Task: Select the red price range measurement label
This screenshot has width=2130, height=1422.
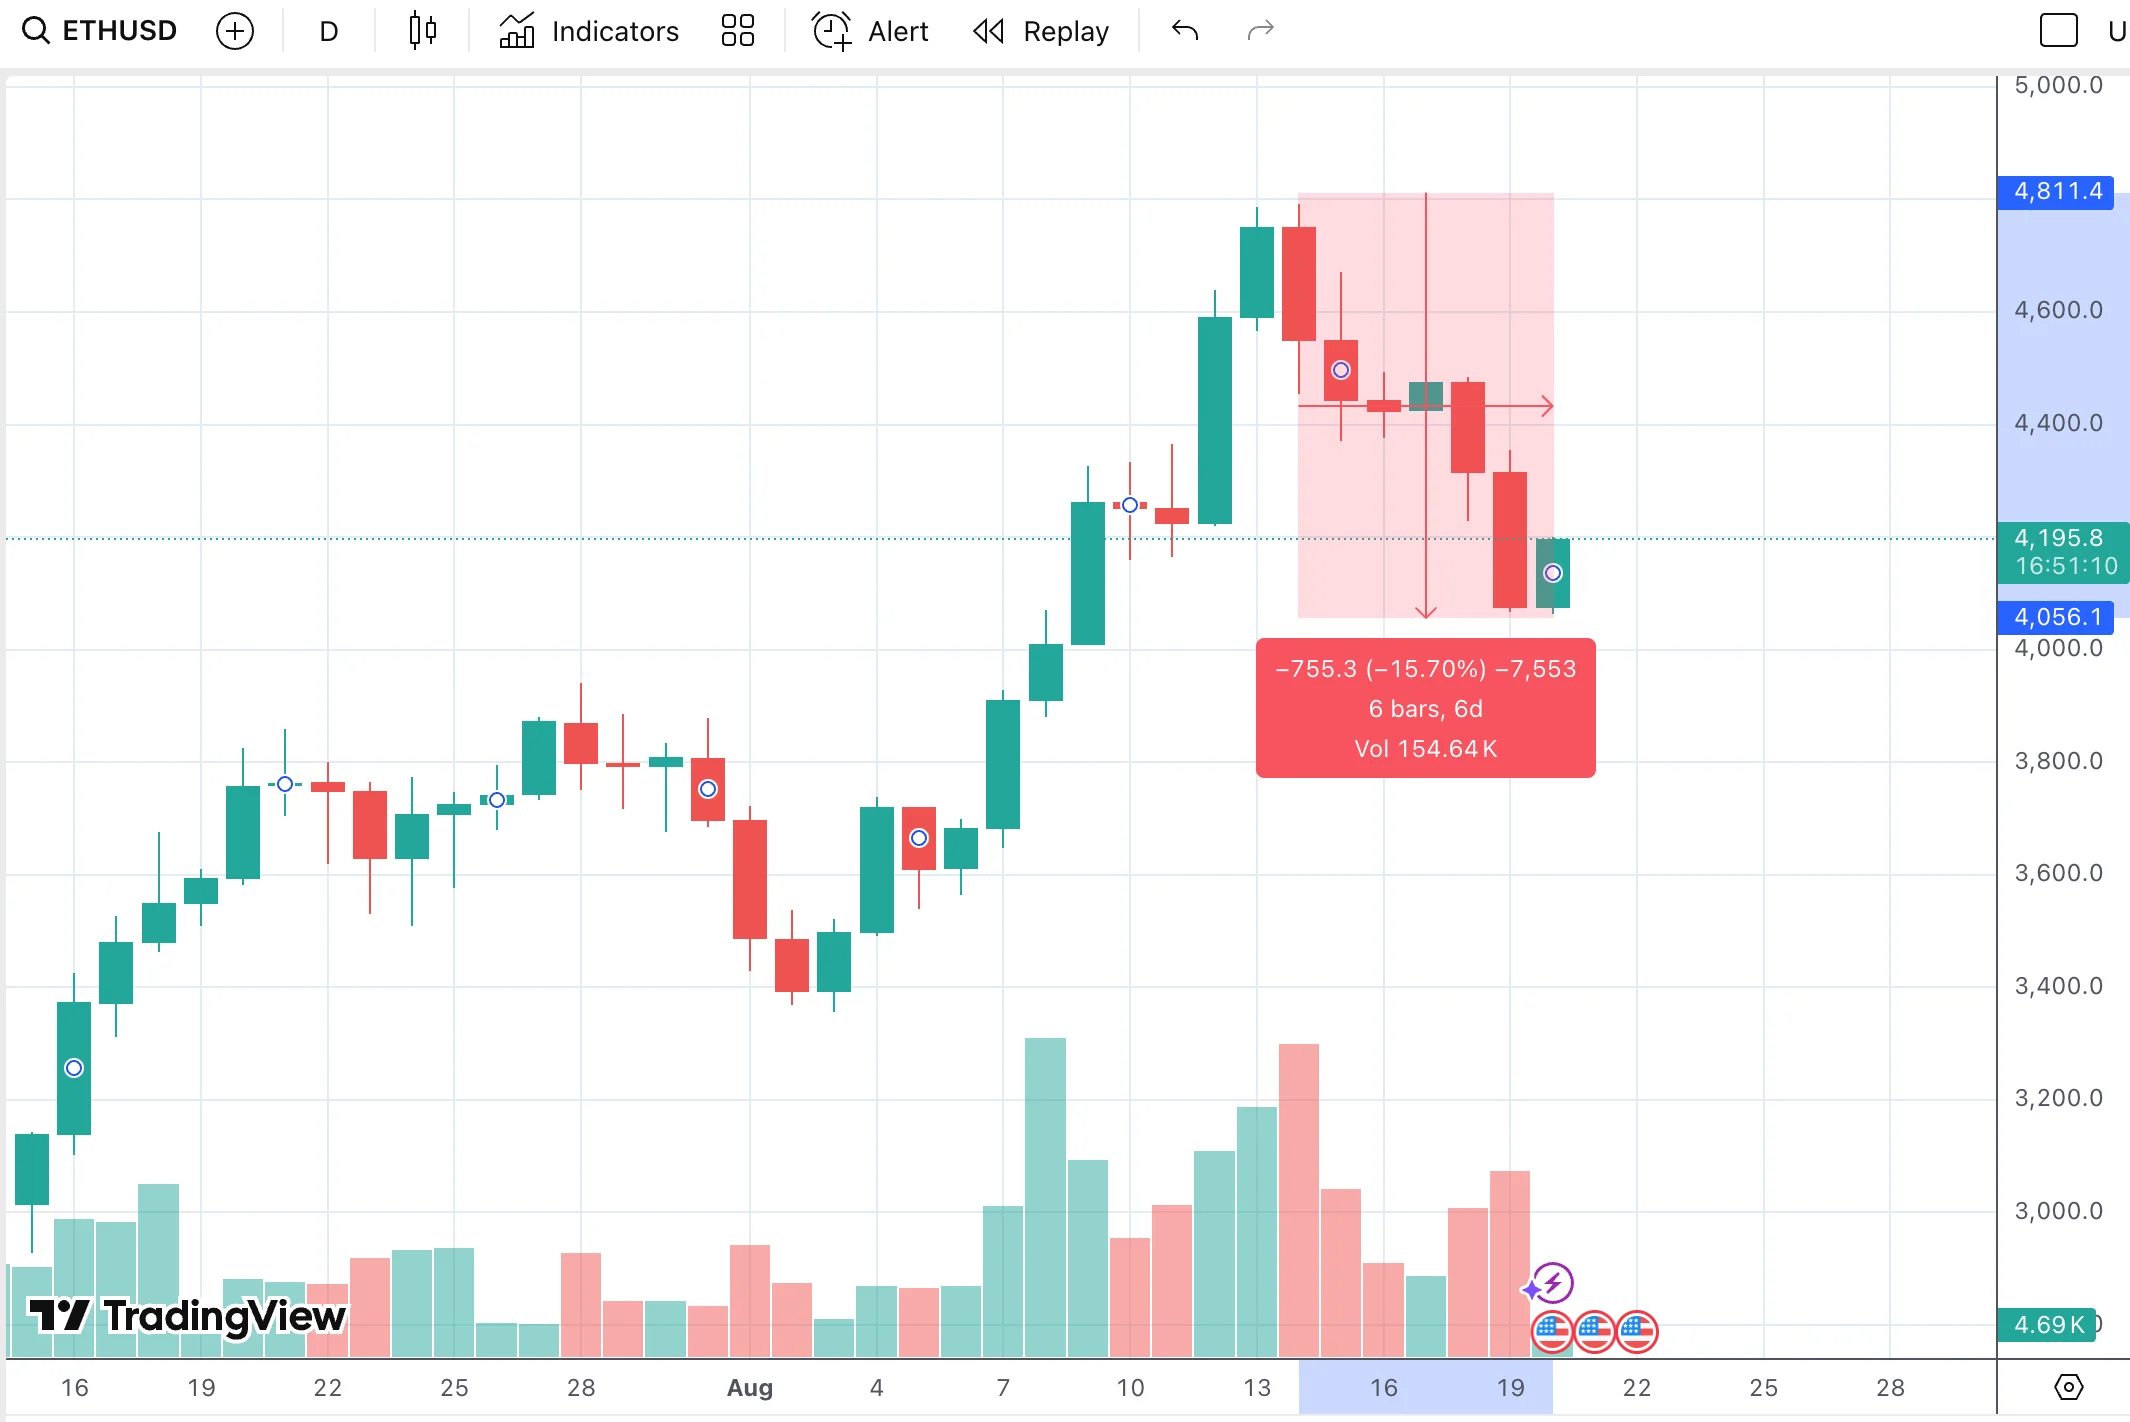Action: pyautogui.click(x=1425, y=708)
